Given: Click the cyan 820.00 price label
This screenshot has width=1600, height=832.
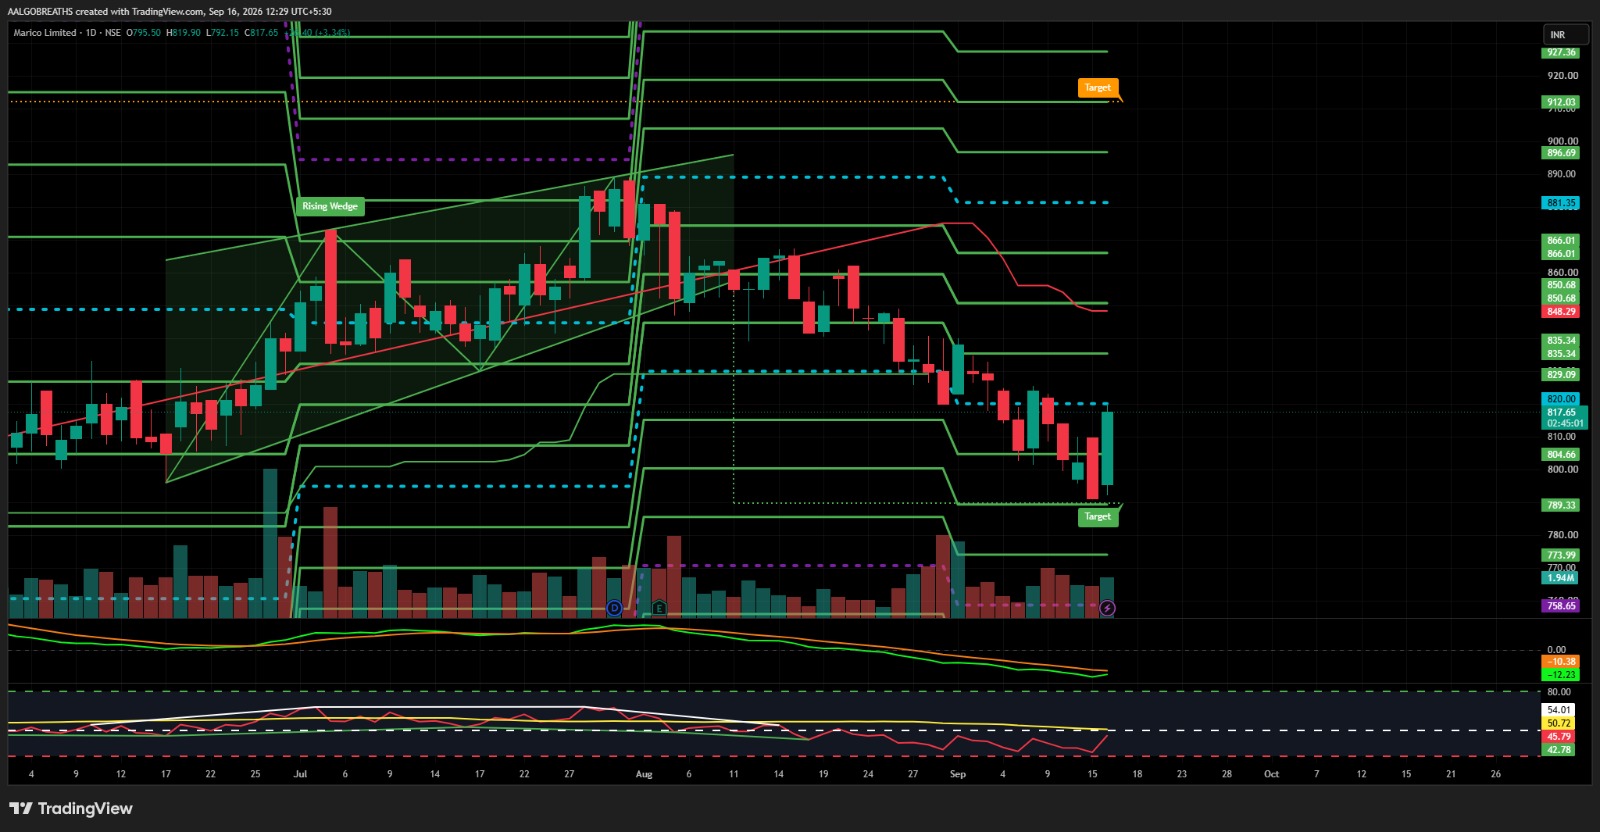Looking at the screenshot, I should point(1561,399).
